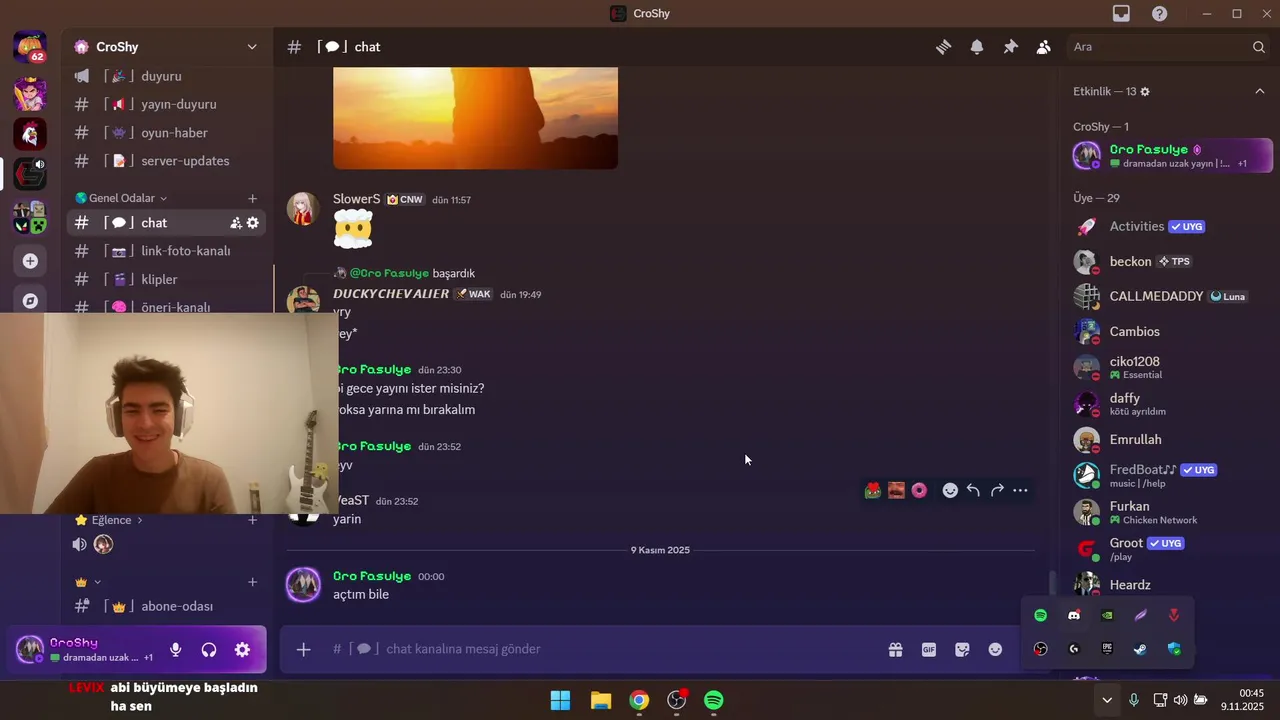Open the klipler channel
The image size is (1280, 720).
pos(166,279)
